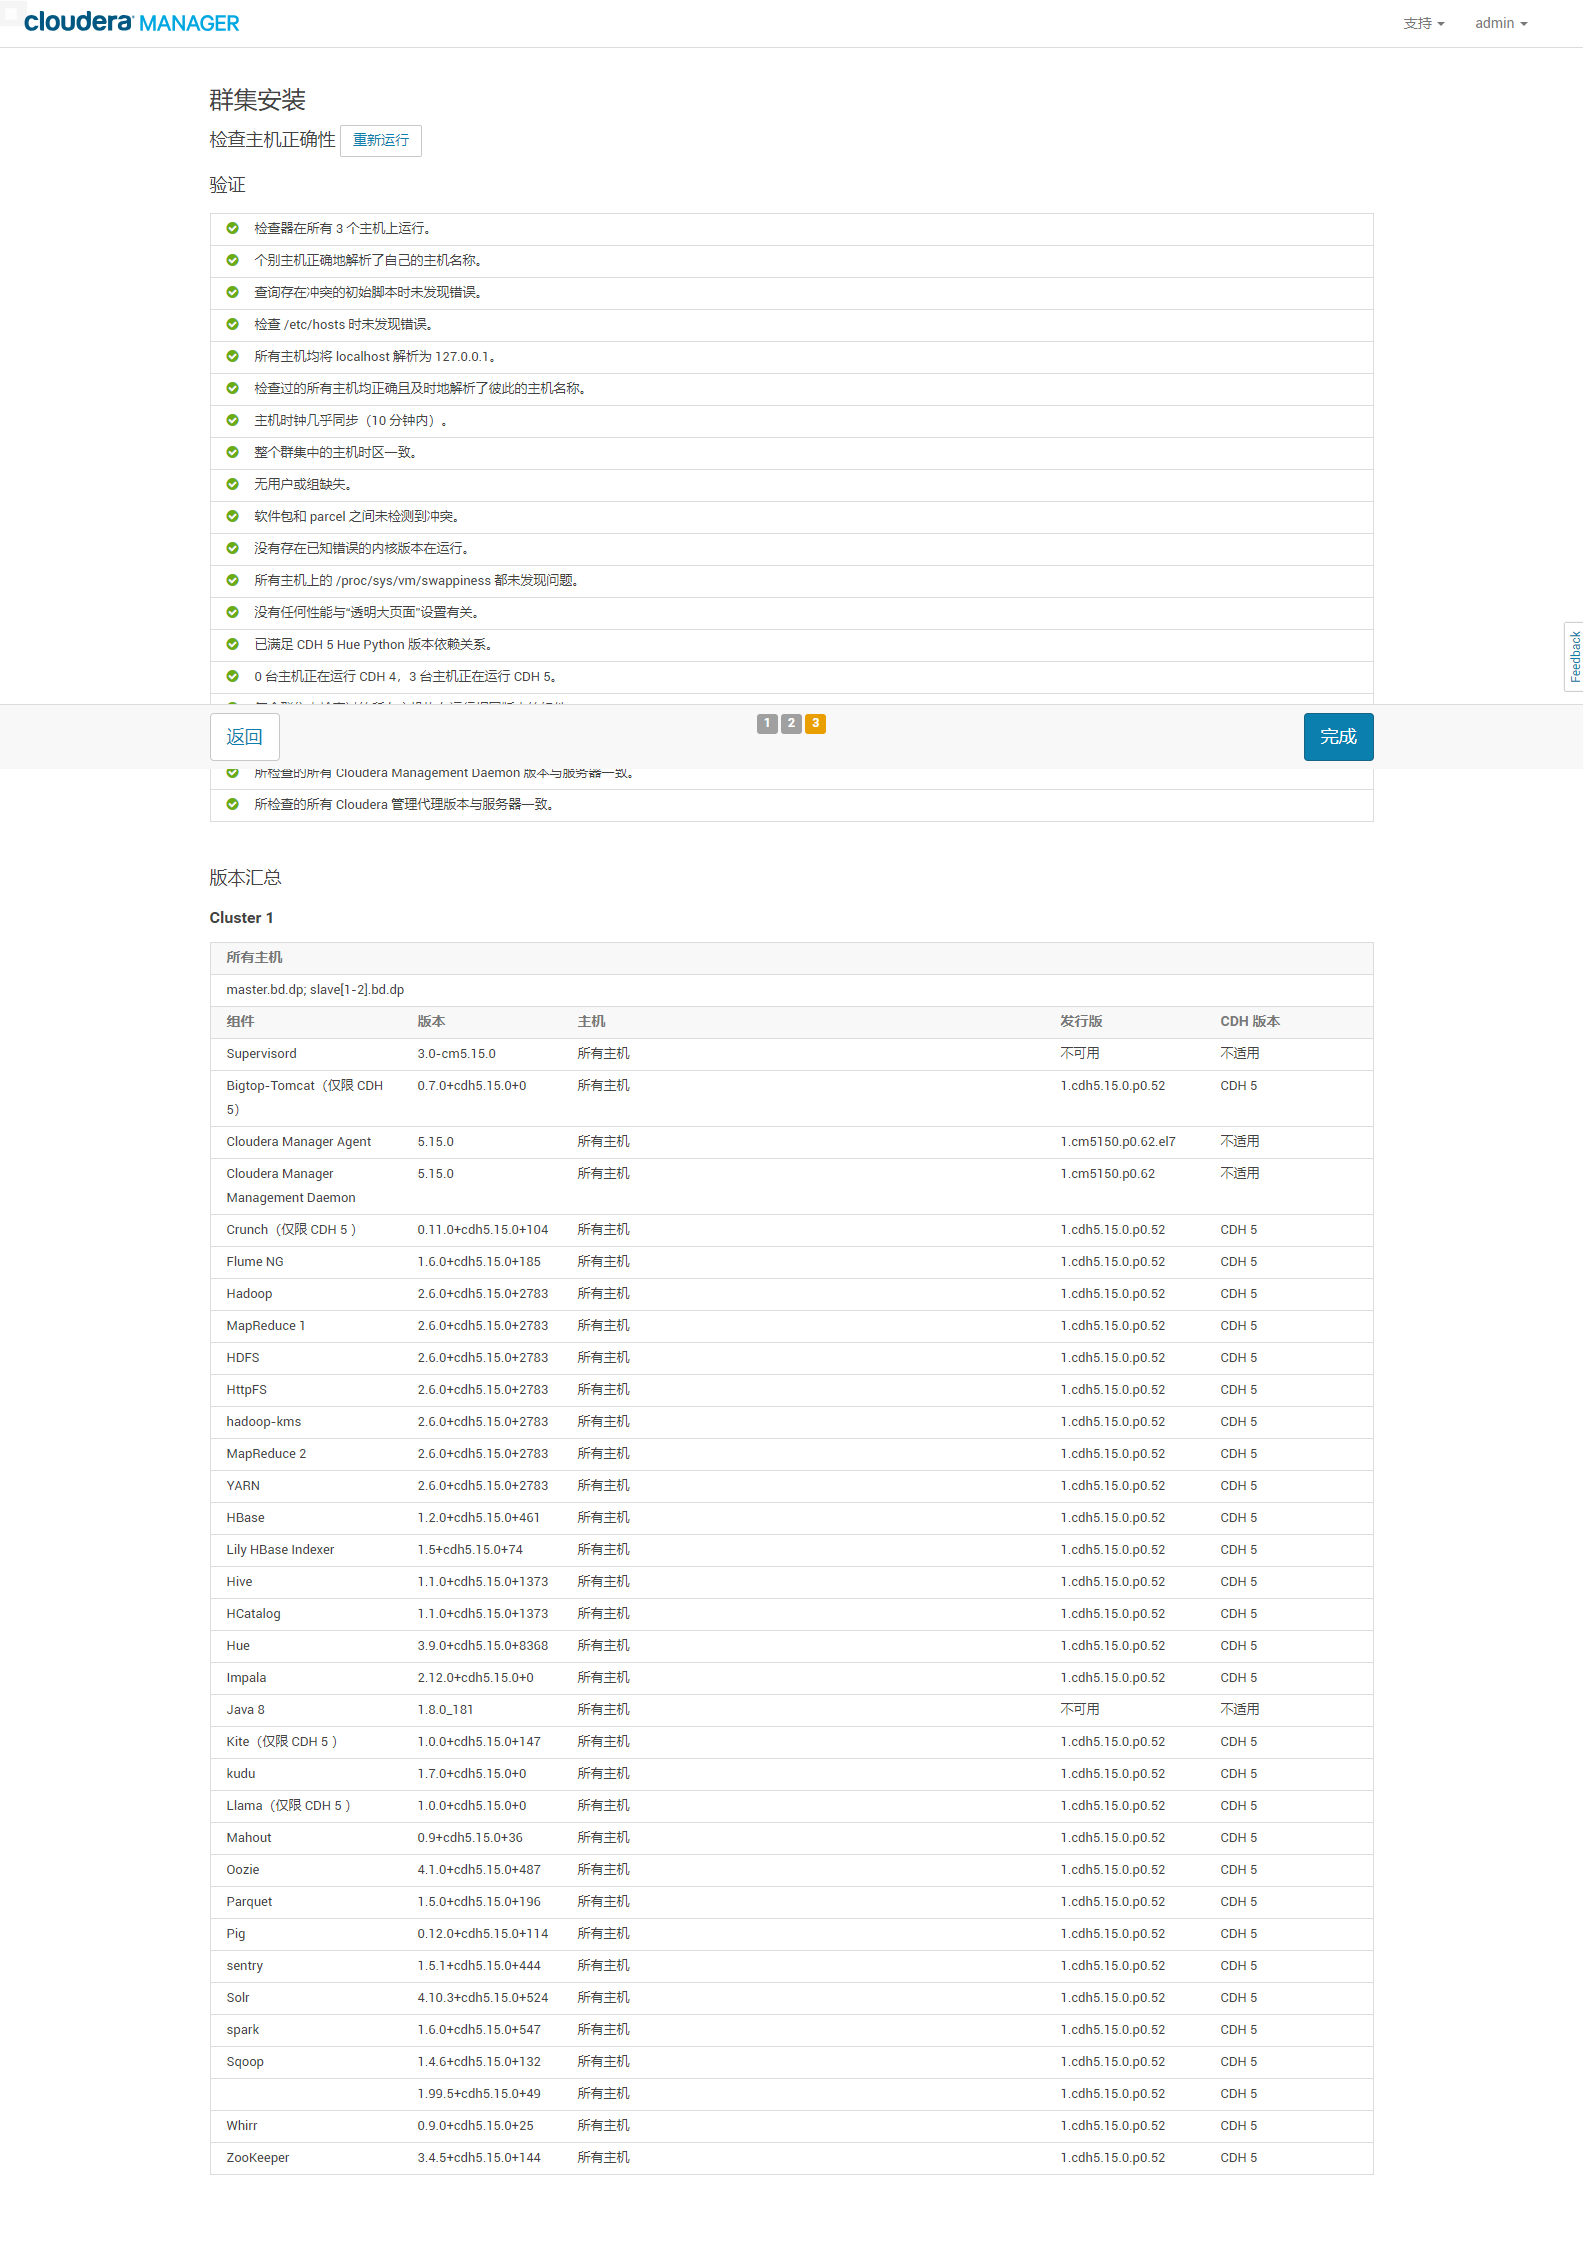Screen dimensions: 1583x2259
Task: Click the YARN component name
Action: pos(242,1486)
